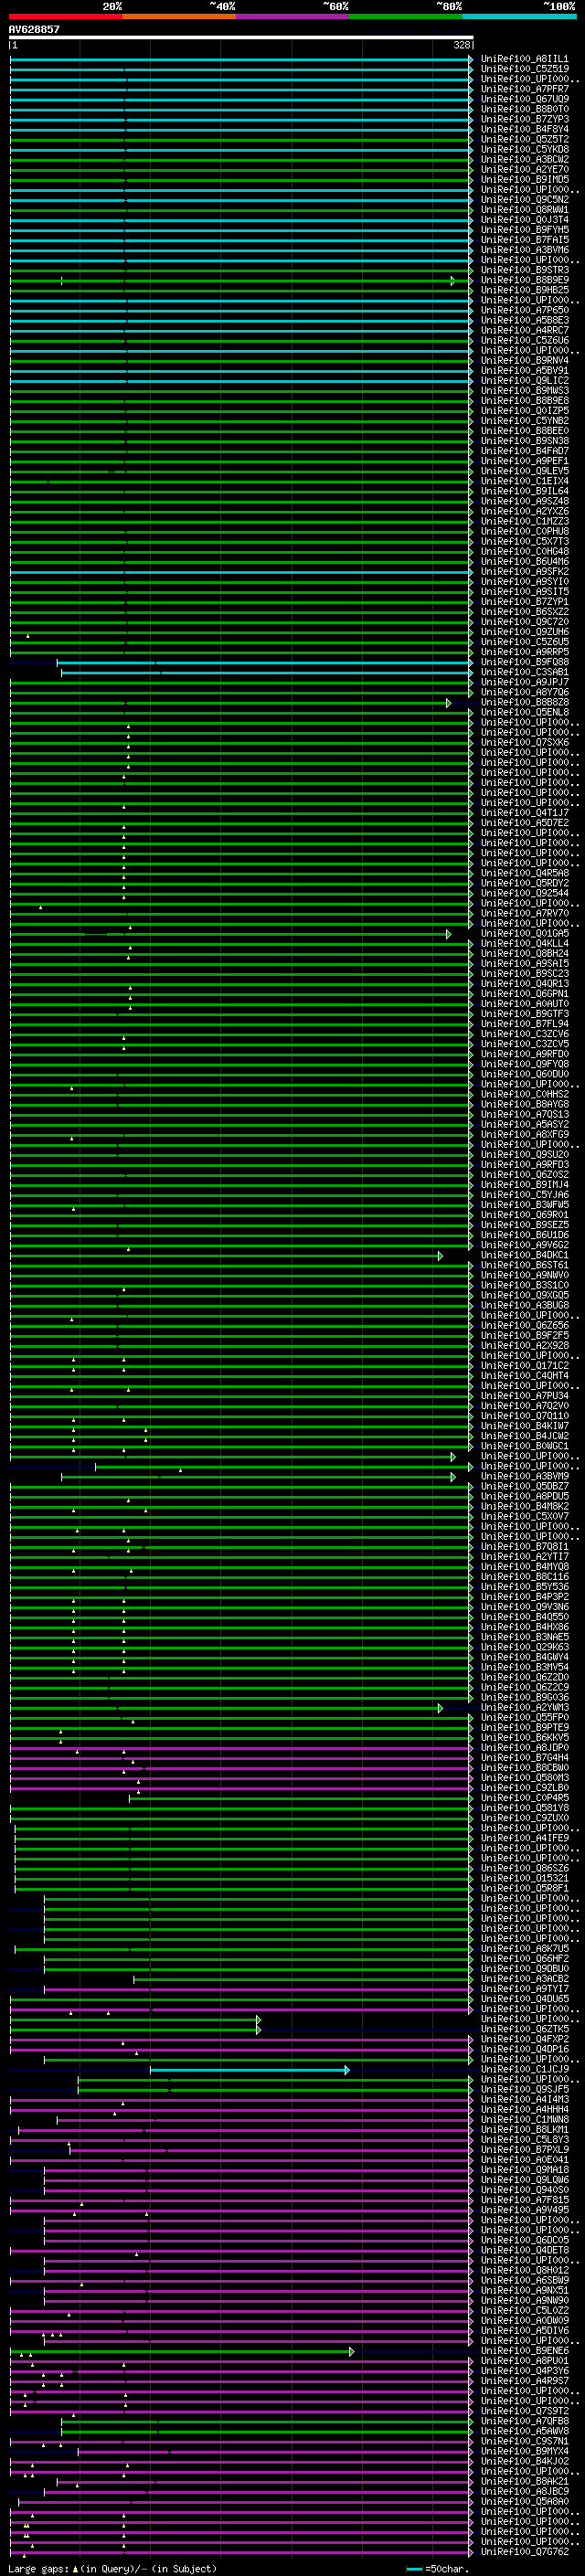Click the UniRef100_Q5DBZ7 entry

(x=525, y=1486)
